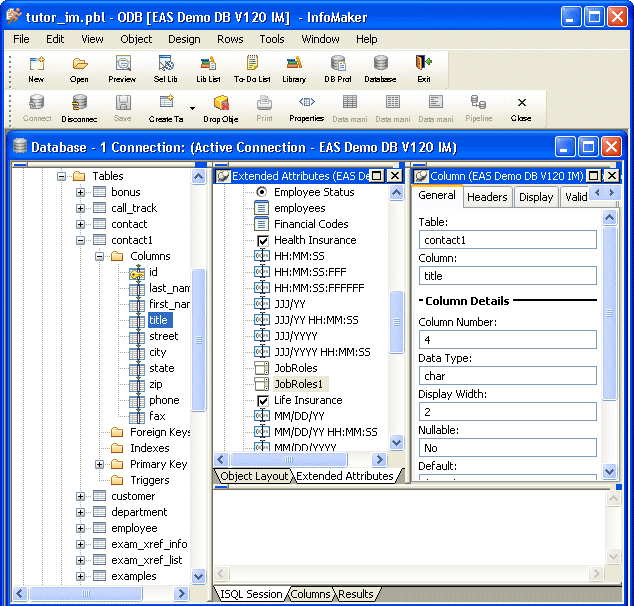Open the Library painter icon
634x606 pixels.
[294, 69]
